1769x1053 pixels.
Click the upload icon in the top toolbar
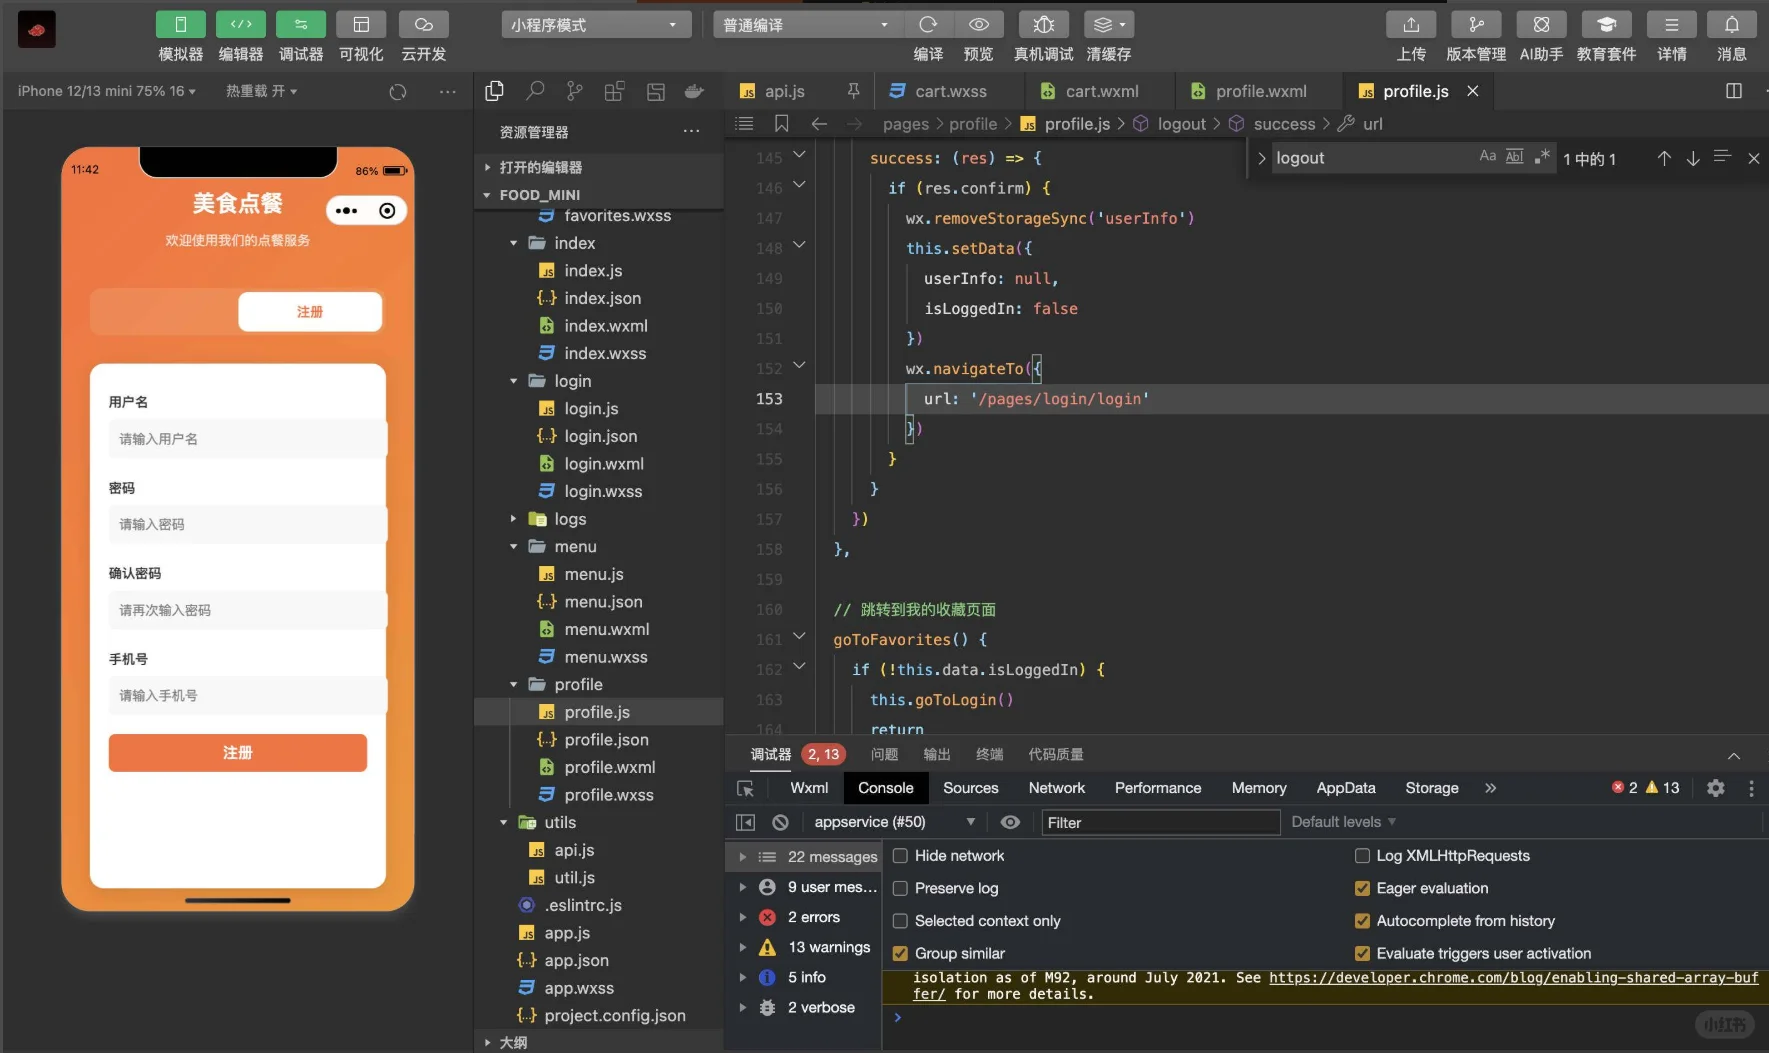click(1411, 25)
